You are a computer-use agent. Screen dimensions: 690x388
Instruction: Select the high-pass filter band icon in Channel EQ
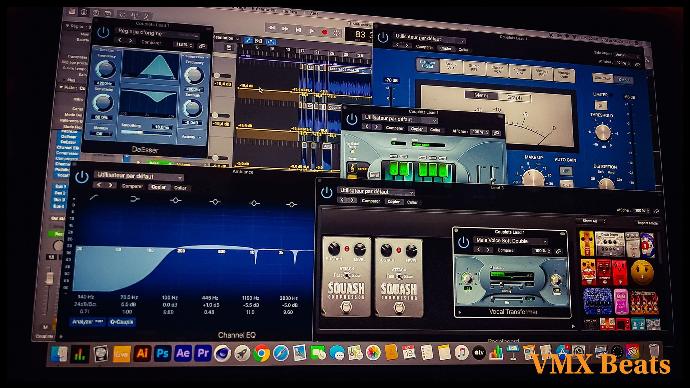pos(94,198)
